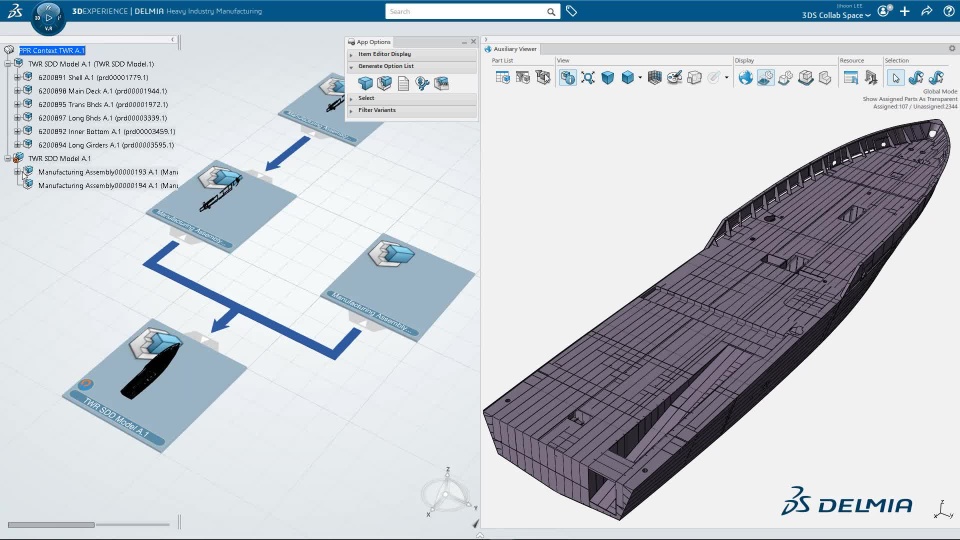Toggle the highlighted info view mode icon
This screenshot has width=960, height=540.
tap(568, 77)
